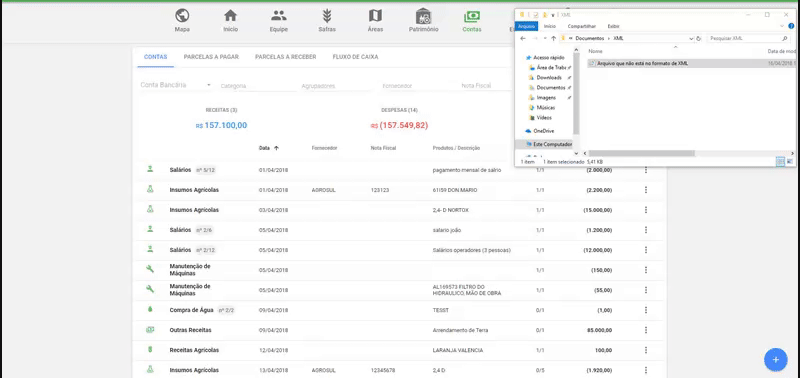Open the Início ribbon tab in Explorer
This screenshot has width=800, height=378.
pos(549,26)
